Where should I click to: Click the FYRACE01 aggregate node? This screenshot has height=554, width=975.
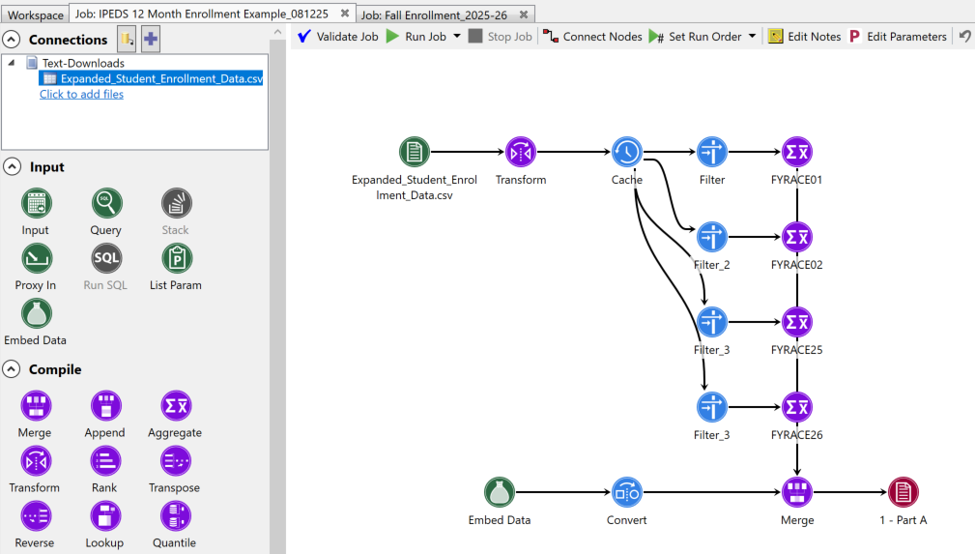(x=797, y=152)
